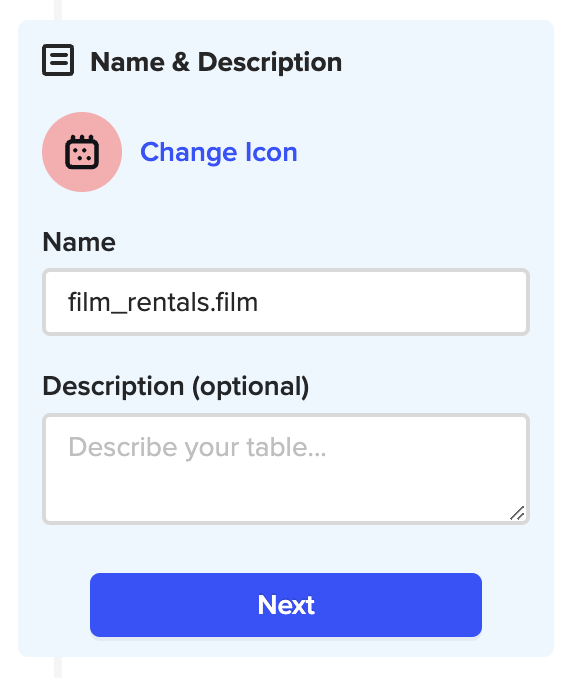The width and height of the screenshot is (570, 678).
Task: Click the Name & Description heading
Action: (216, 62)
